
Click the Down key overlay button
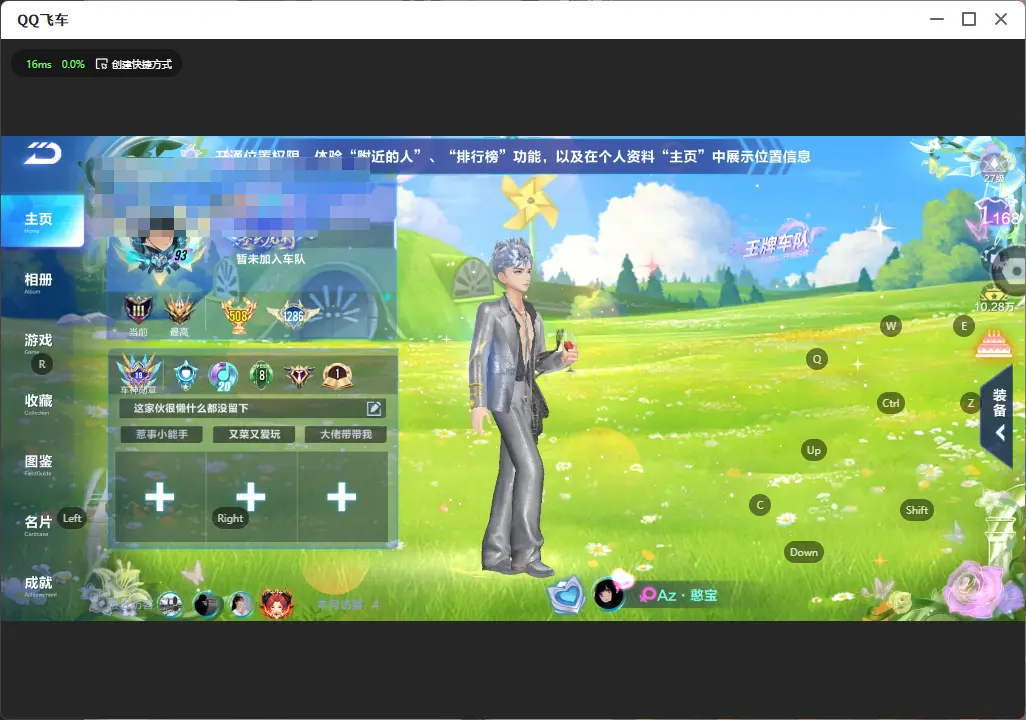(804, 552)
